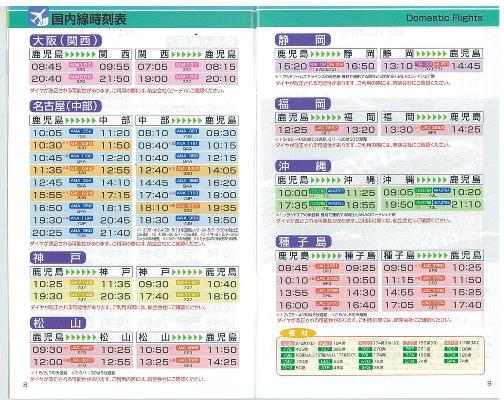The height and width of the screenshot is (400, 504).
Task: Click the pink flight badge on 20:40 Kansai flight
Action: pos(81,77)
